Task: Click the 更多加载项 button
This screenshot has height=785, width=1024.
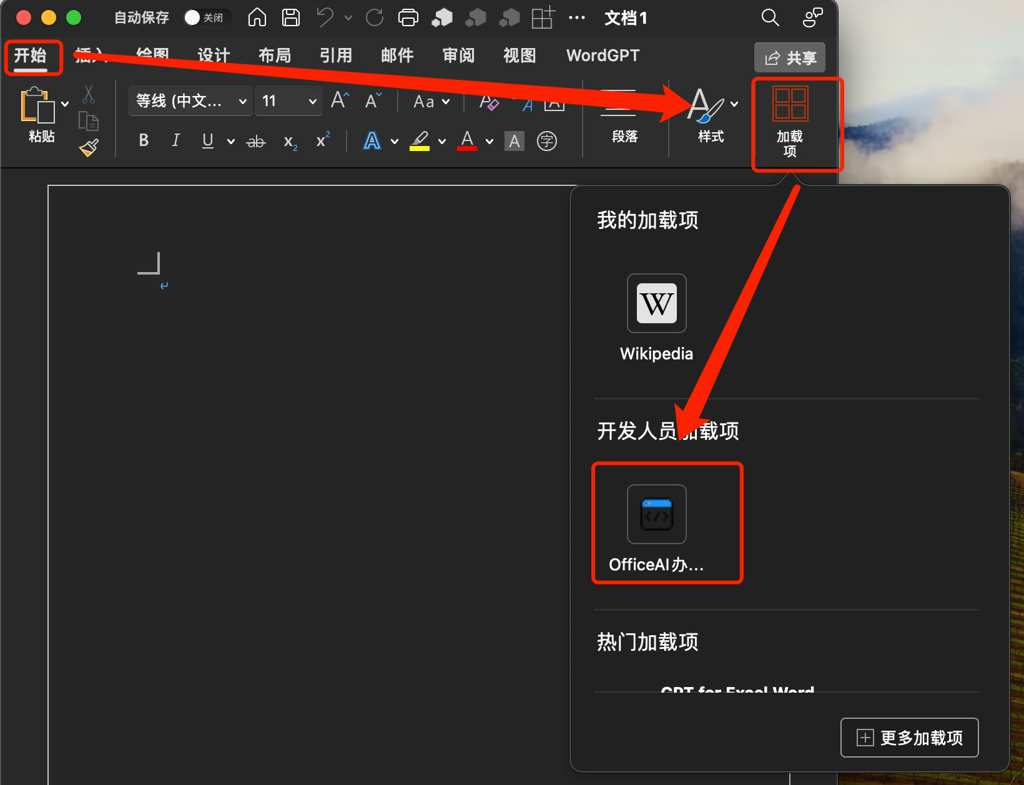Action: pos(909,738)
